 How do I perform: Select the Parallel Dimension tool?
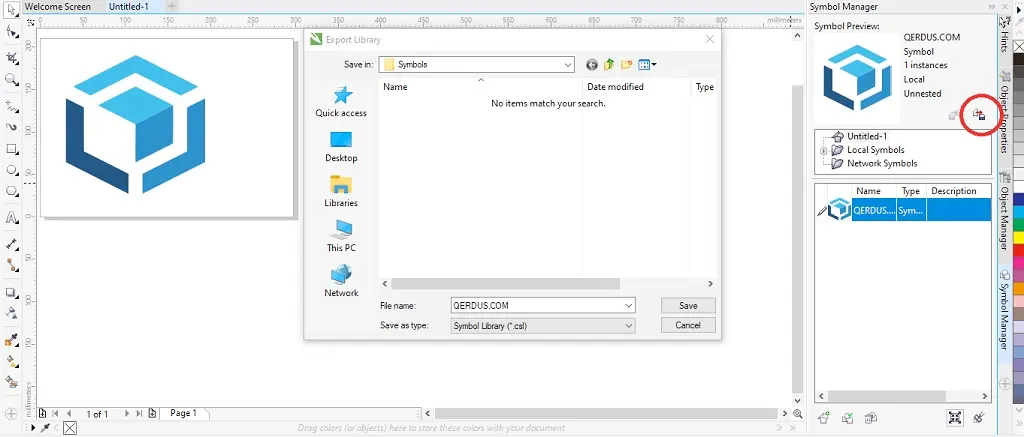[x=11, y=244]
